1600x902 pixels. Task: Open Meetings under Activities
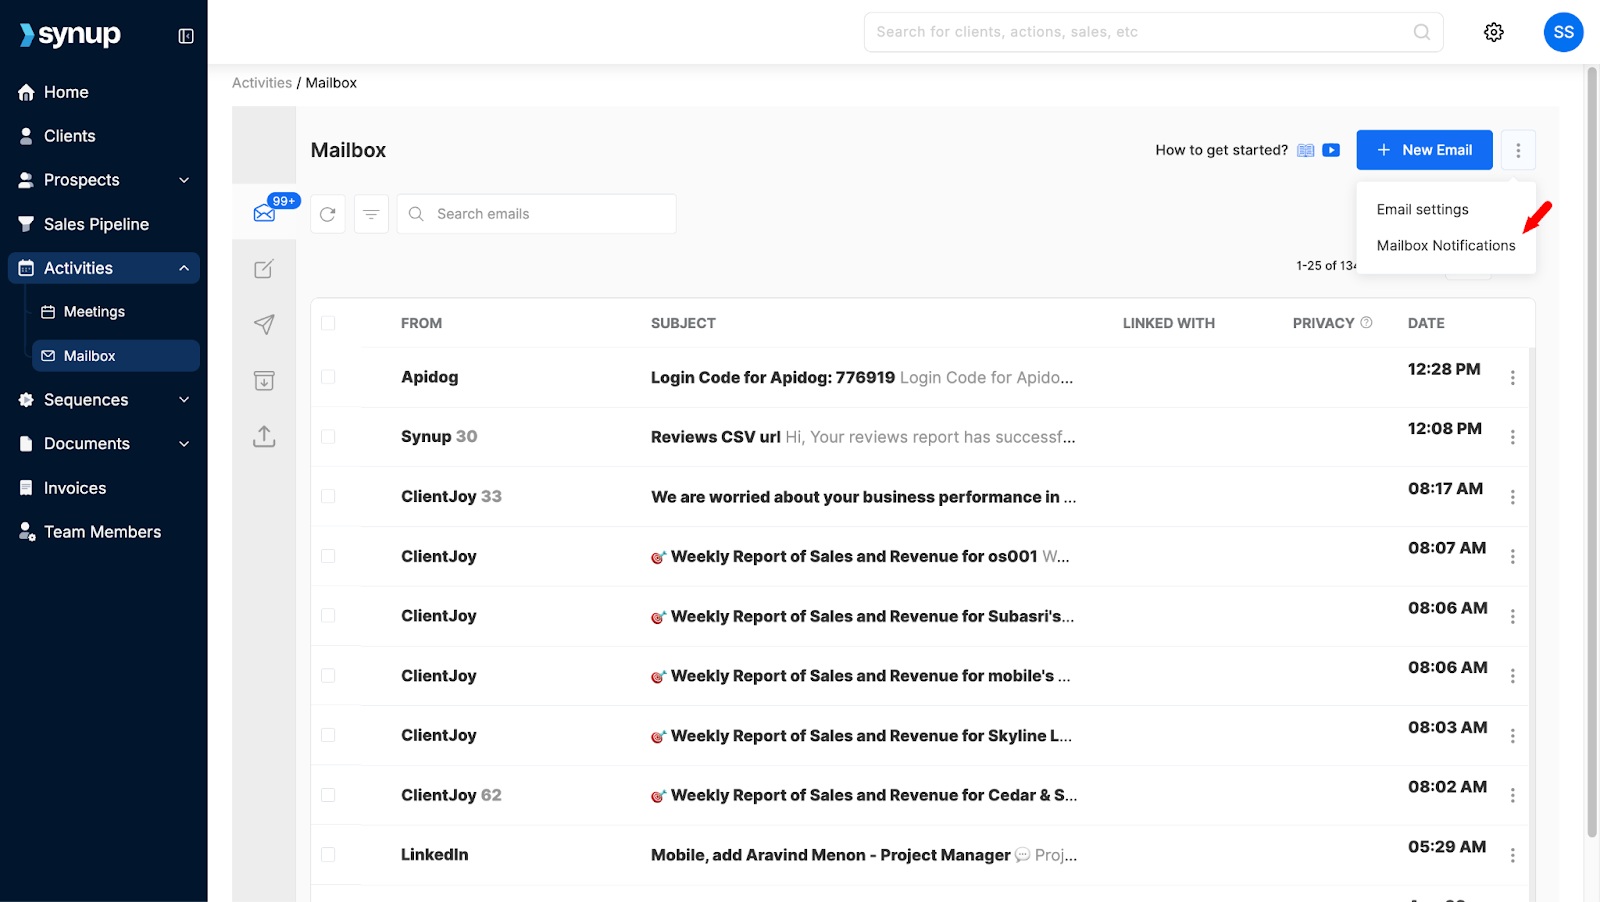click(x=116, y=312)
